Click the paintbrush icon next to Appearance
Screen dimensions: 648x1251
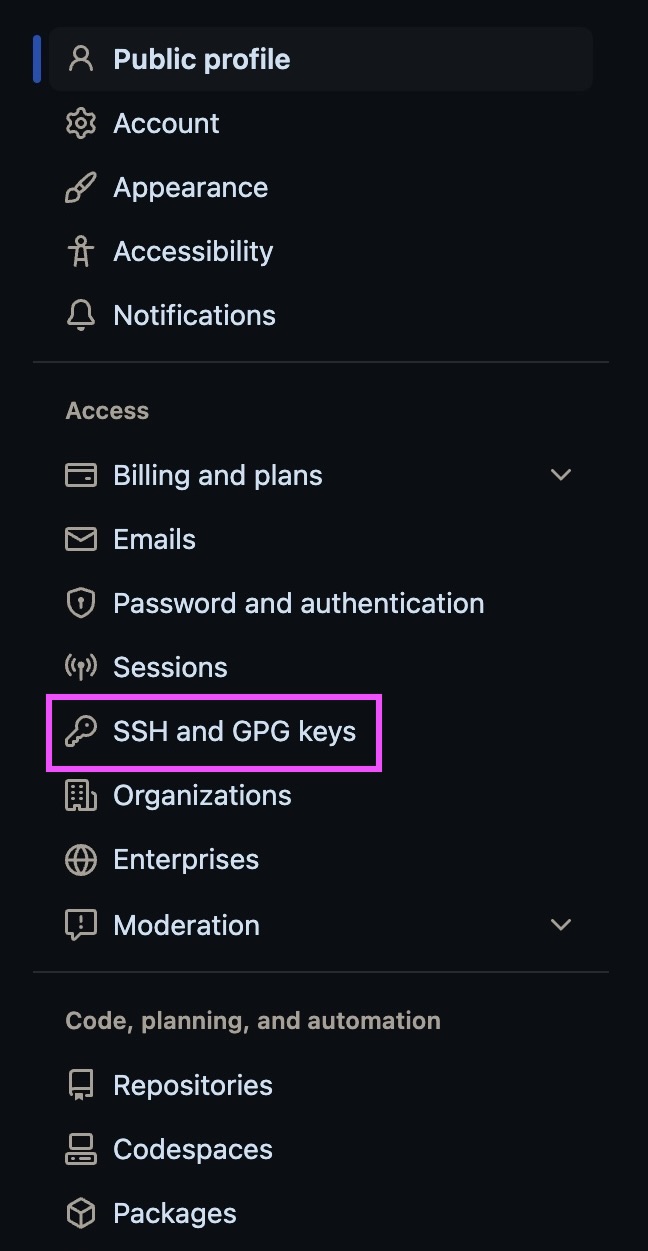tap(79, 187)
